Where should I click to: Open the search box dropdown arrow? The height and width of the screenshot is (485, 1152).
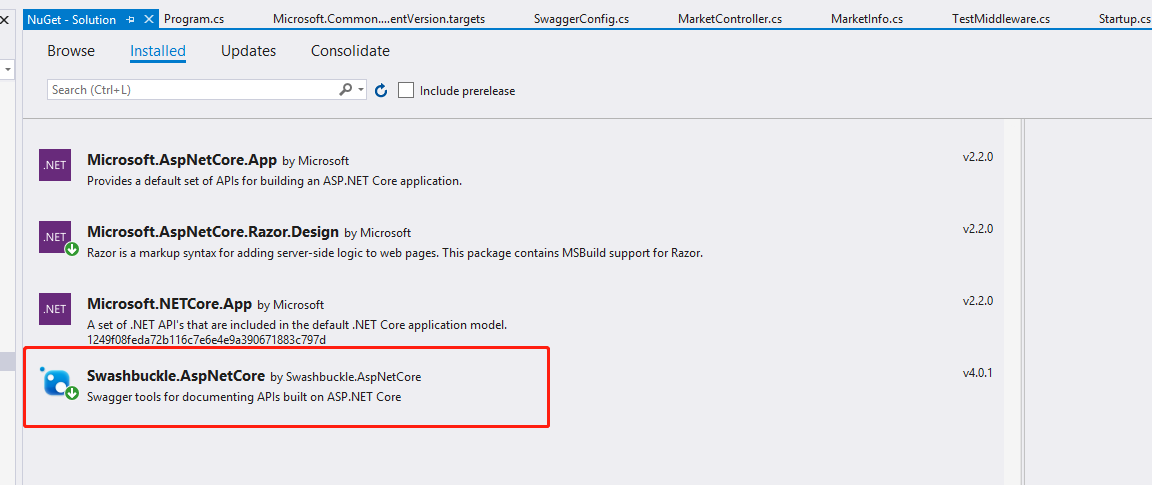tap(361, 90)
